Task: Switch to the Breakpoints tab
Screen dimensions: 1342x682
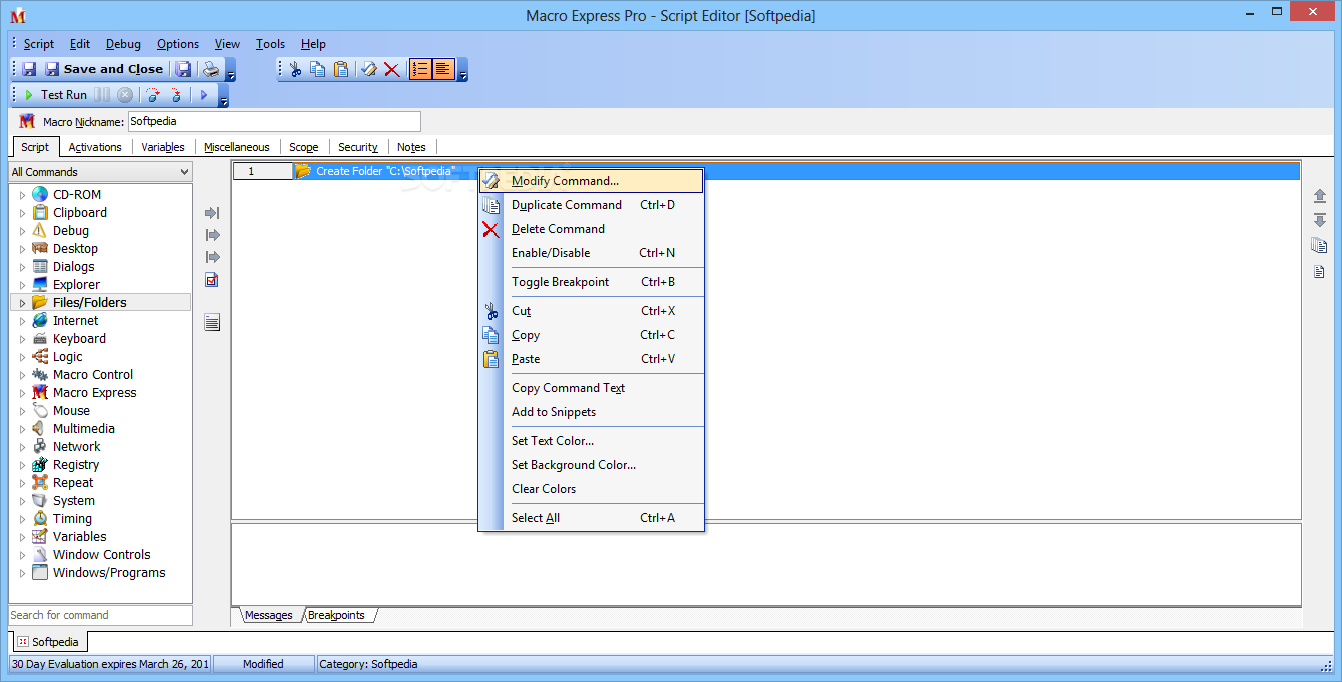Action: pos(336,615)
